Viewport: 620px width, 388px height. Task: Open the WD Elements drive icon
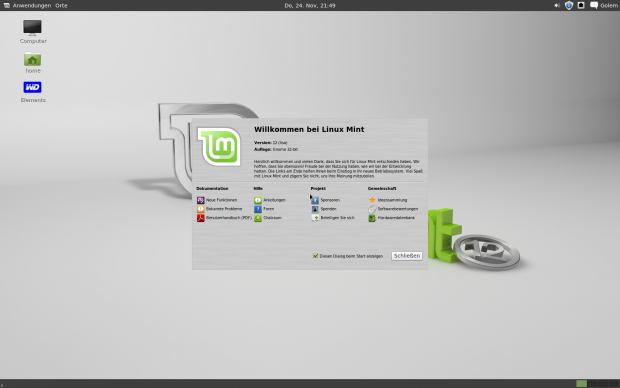(x=32, y=87)
